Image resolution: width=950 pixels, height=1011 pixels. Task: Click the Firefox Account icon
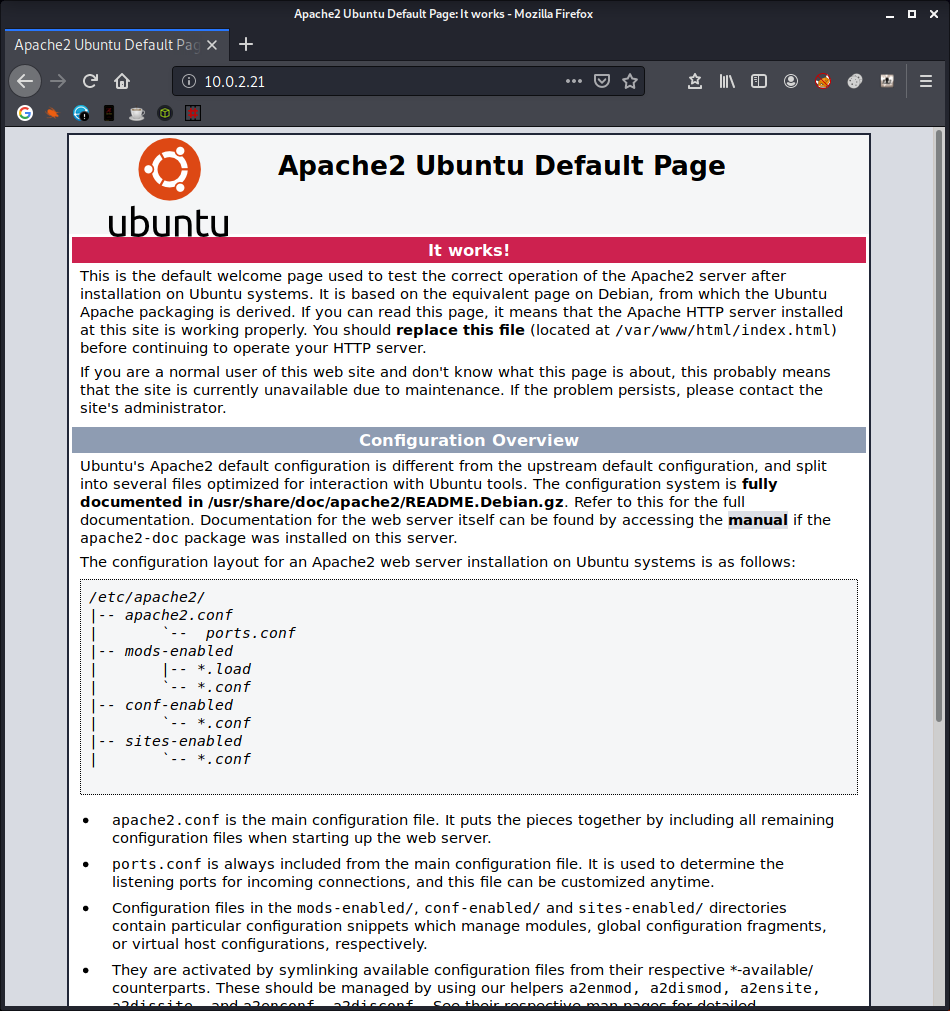(791, 81)
